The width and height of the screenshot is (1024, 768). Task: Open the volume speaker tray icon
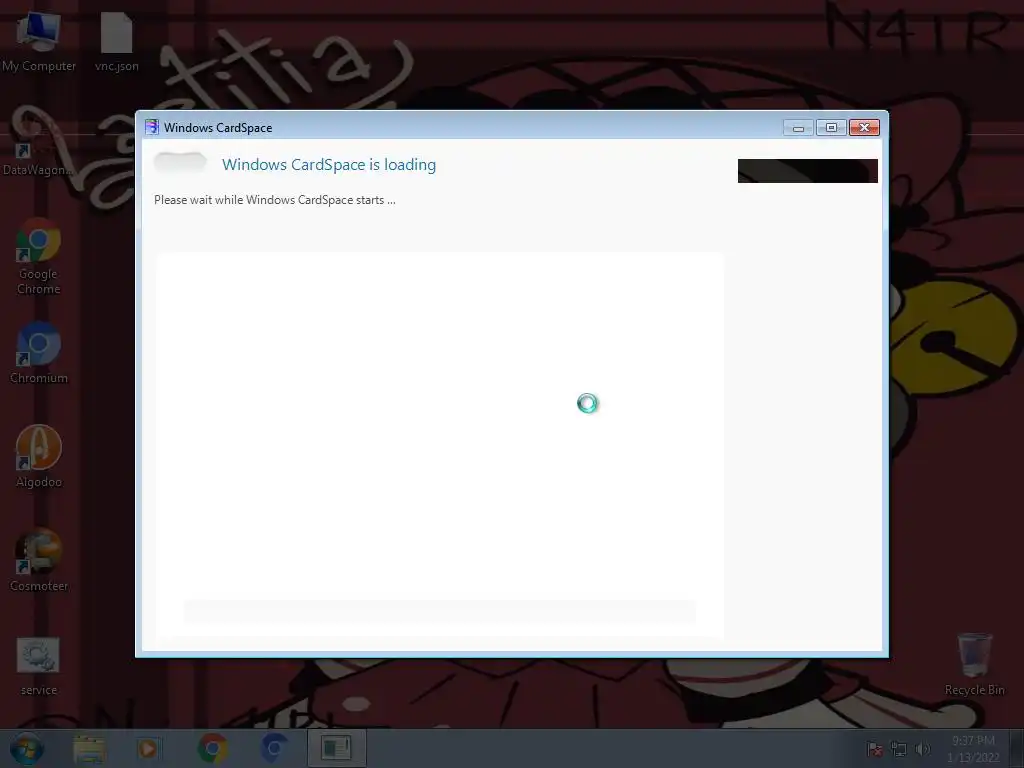tap(923, 749)
